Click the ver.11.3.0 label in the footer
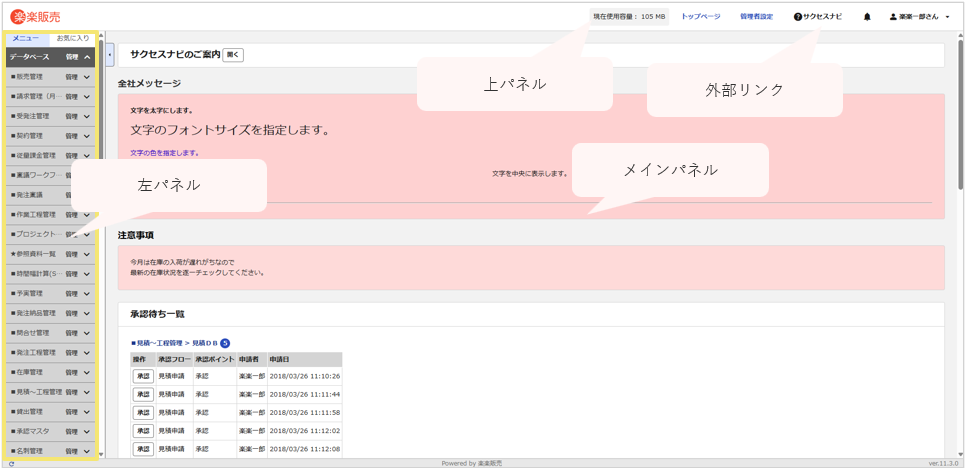966x469 pixels. (943, 463)
